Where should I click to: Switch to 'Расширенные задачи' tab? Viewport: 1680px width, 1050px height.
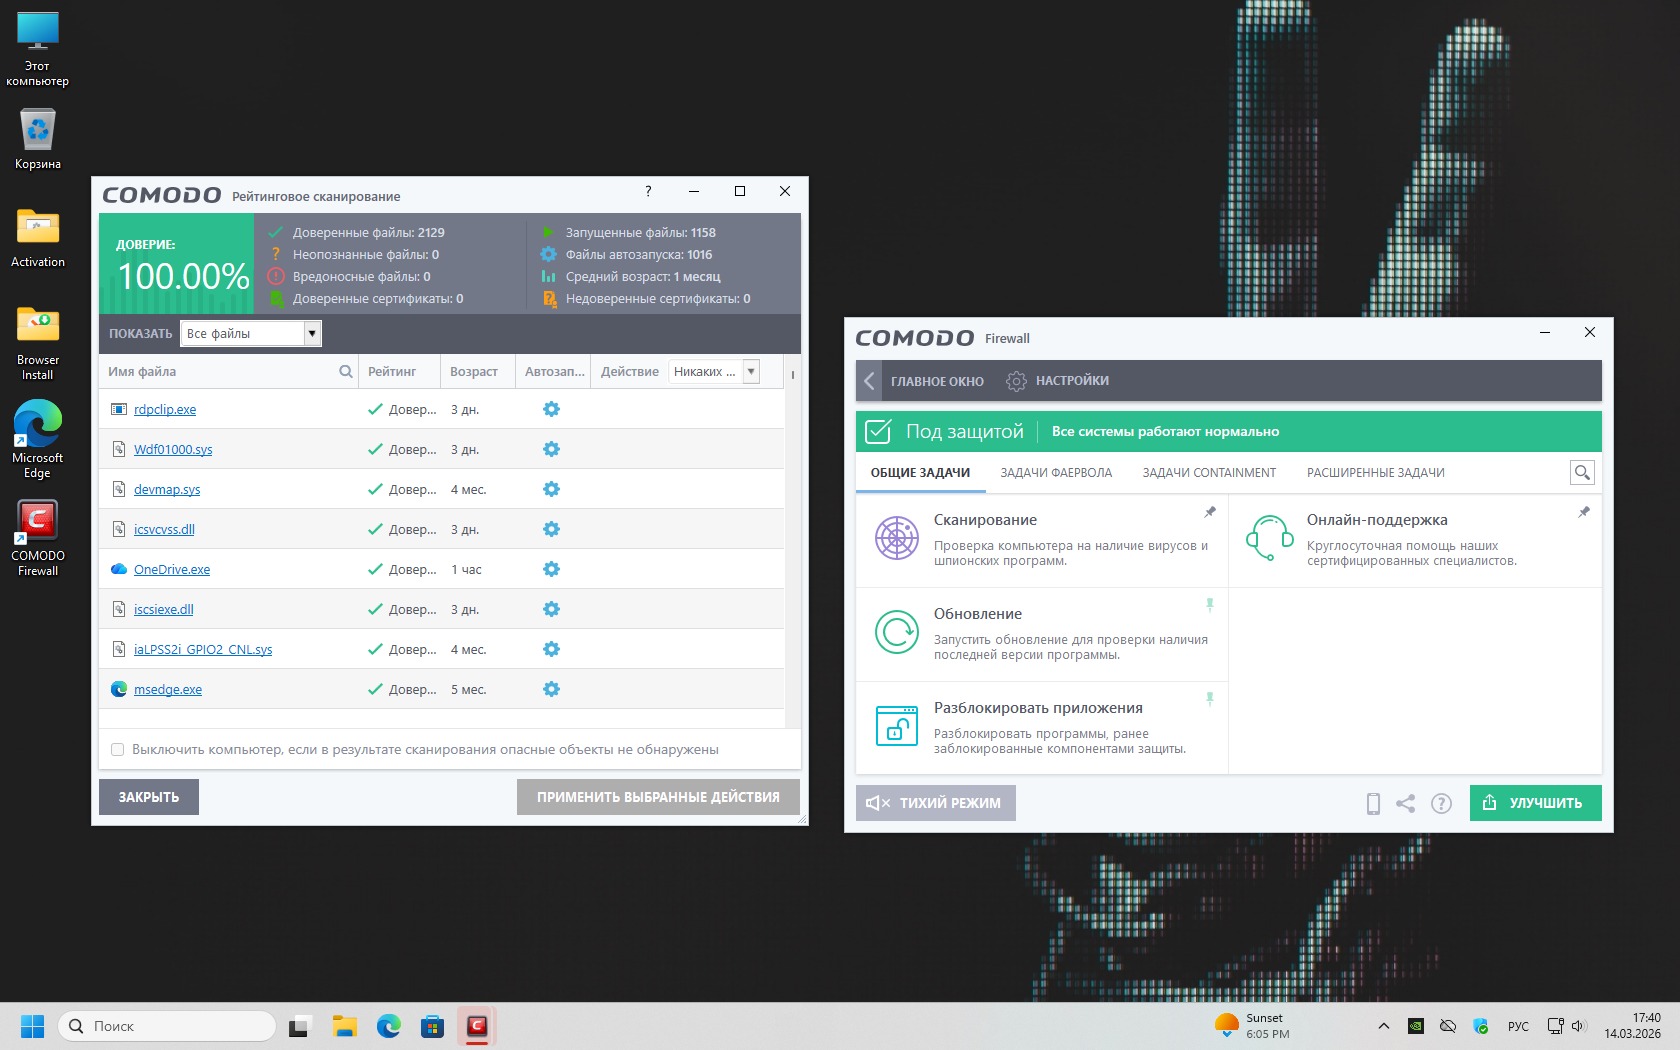(1375, 473)
